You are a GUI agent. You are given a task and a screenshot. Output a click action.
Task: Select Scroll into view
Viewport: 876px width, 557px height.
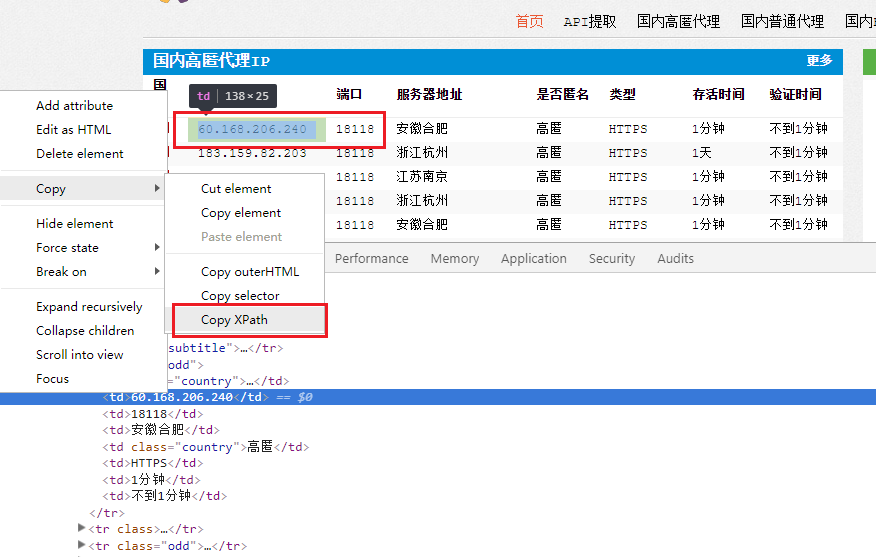coord(79,355)
